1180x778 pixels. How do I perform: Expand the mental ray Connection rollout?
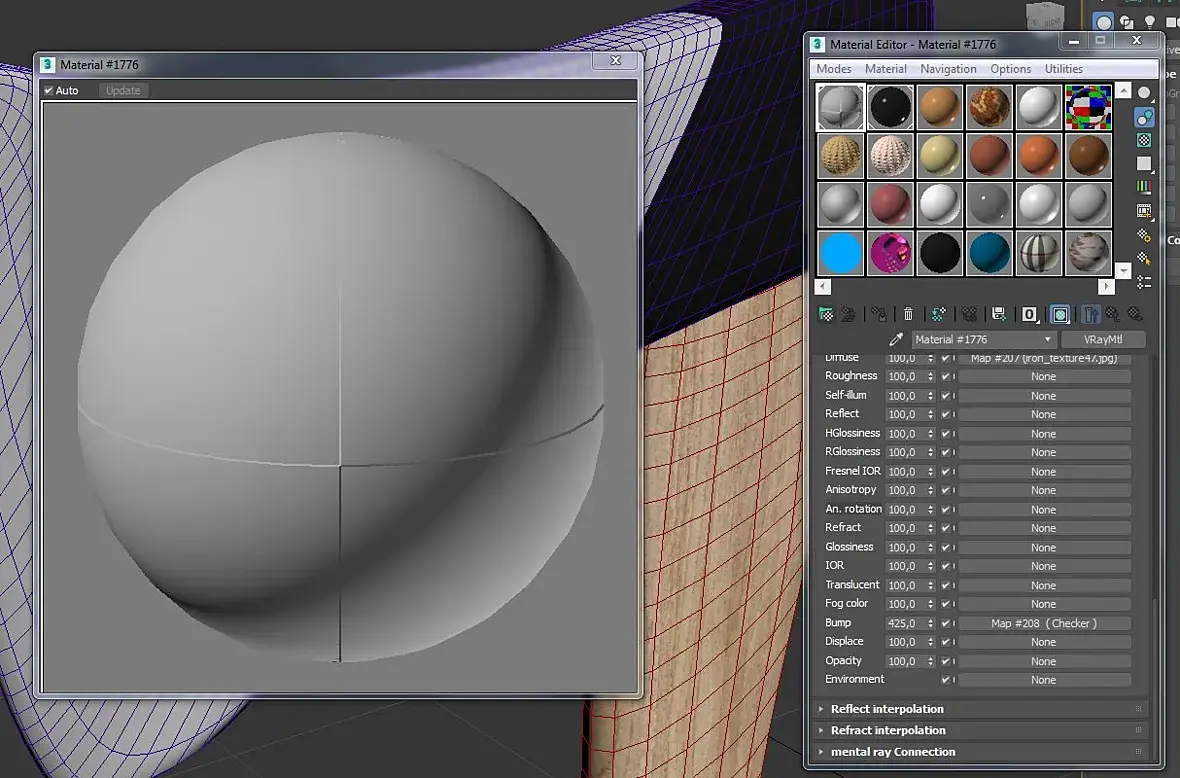click(x=892, y=752)
